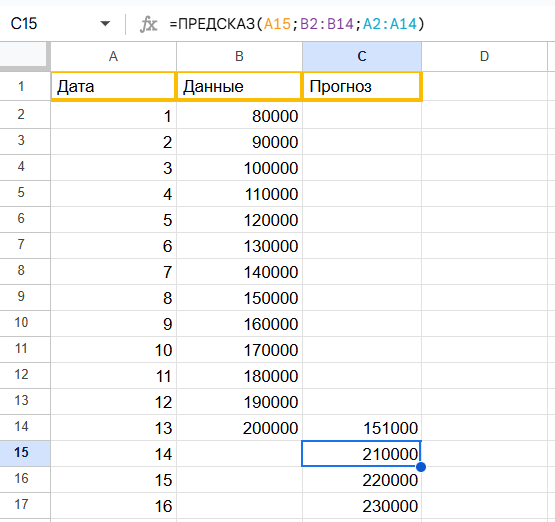Click cell with value 140000

(x=239, y=271)
